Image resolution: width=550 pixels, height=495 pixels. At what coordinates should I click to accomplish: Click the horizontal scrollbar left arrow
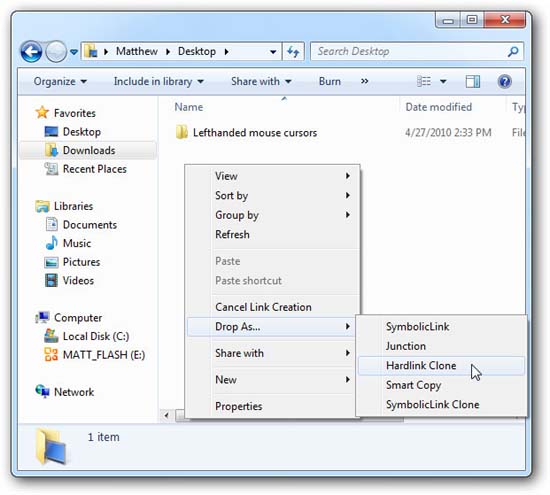[167, 416]
